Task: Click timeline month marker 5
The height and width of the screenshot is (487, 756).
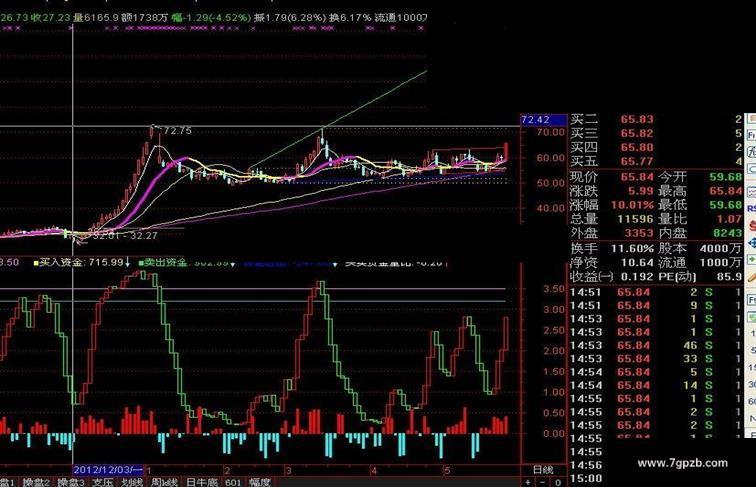Action: pos(447,470)
